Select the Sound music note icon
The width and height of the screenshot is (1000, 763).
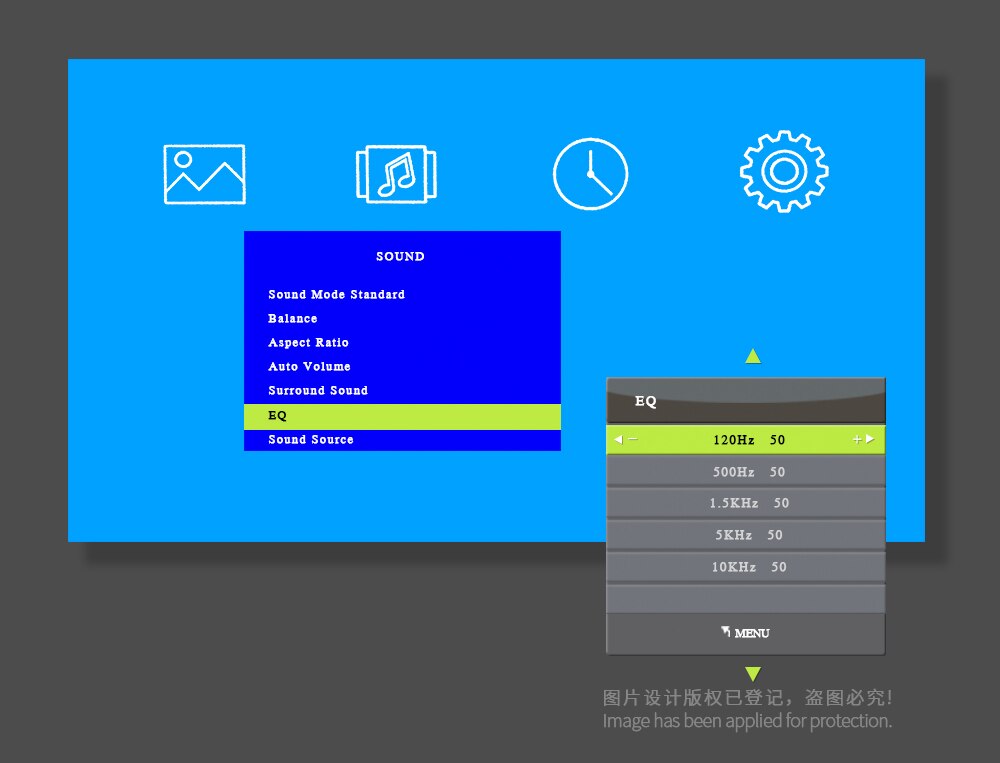point(396,174)
